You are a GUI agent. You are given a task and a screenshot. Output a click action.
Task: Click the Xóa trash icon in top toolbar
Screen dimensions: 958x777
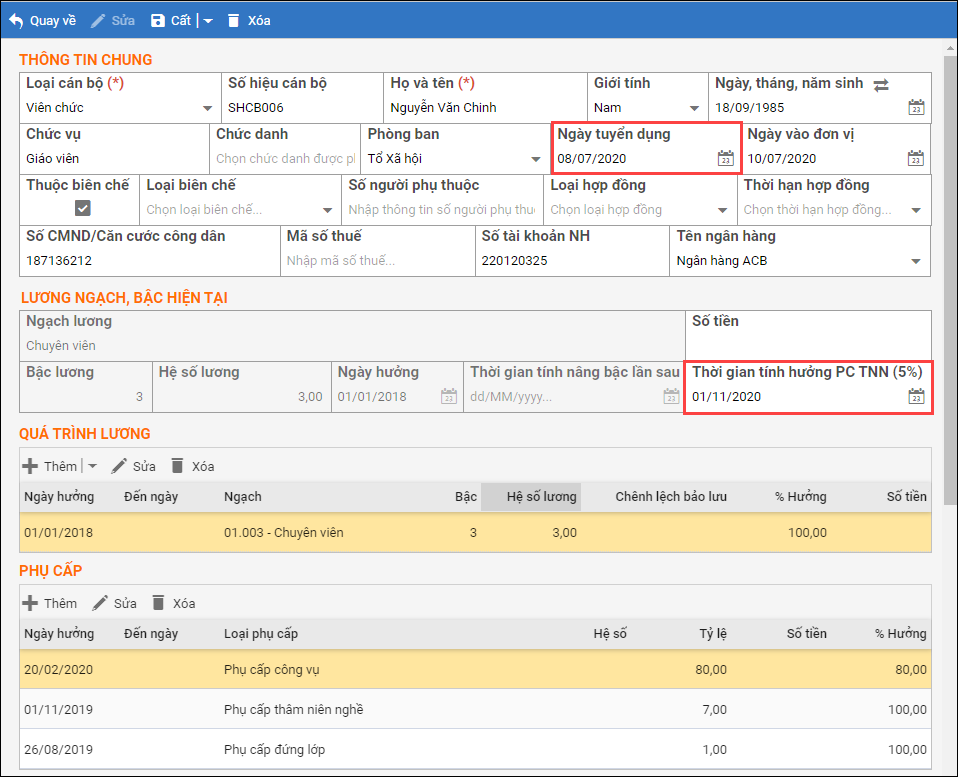234,20
